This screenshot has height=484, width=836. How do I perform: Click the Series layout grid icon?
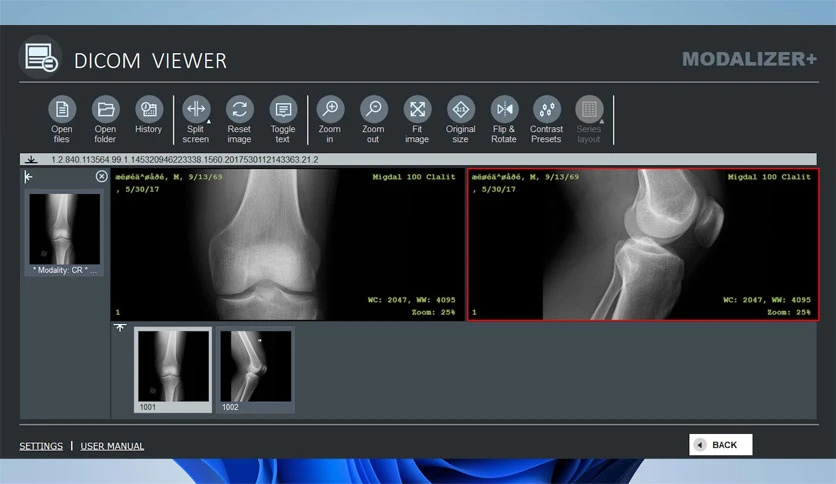point(589,109)
